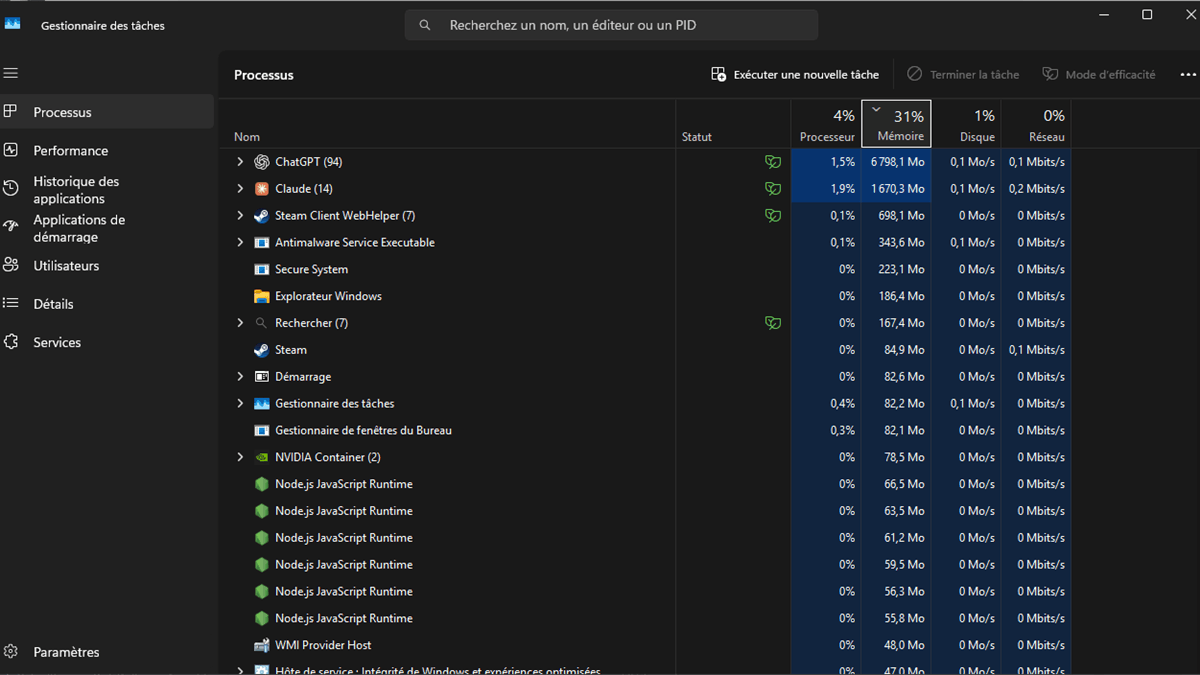Click the Mode d'efficacité button

coord(1099,75)
